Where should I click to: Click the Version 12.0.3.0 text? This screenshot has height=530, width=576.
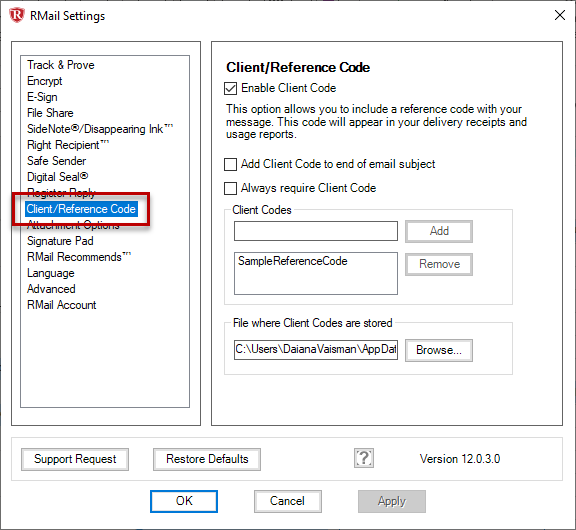(460, 459)
